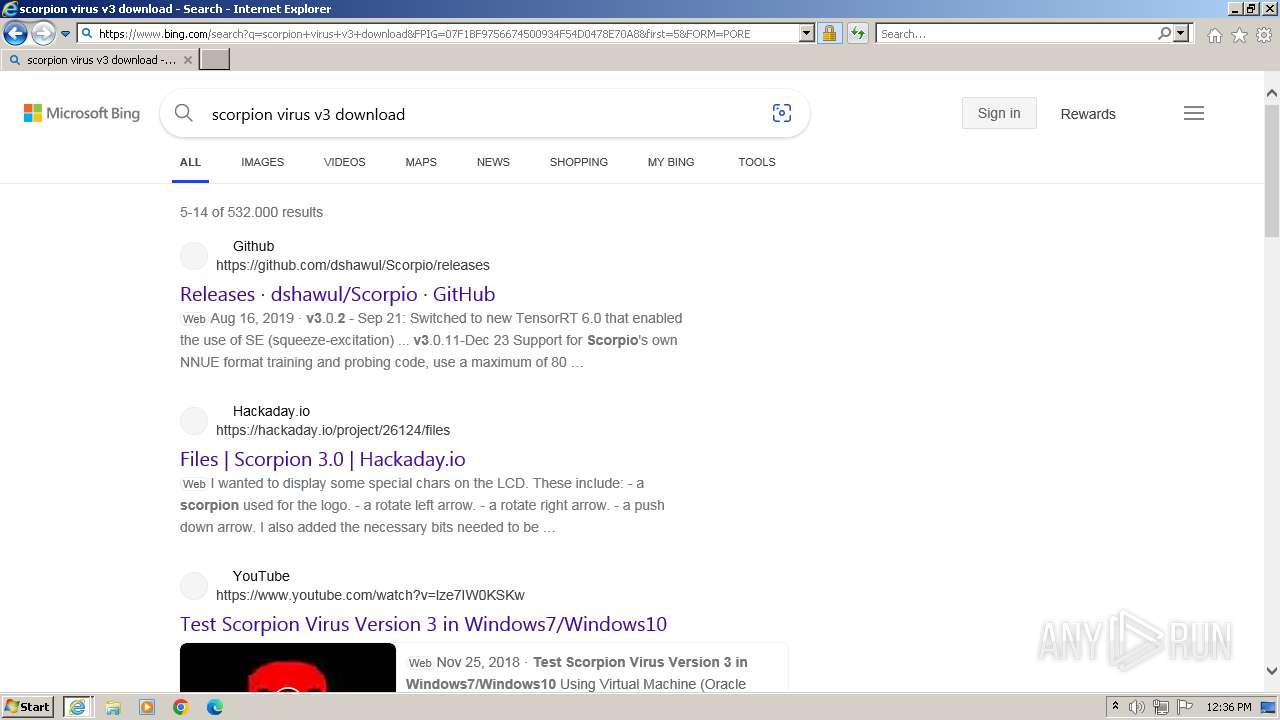Open the Releases dshawul/Scorpio GitHub link
1280x720 pixels.
click(337, 294)
